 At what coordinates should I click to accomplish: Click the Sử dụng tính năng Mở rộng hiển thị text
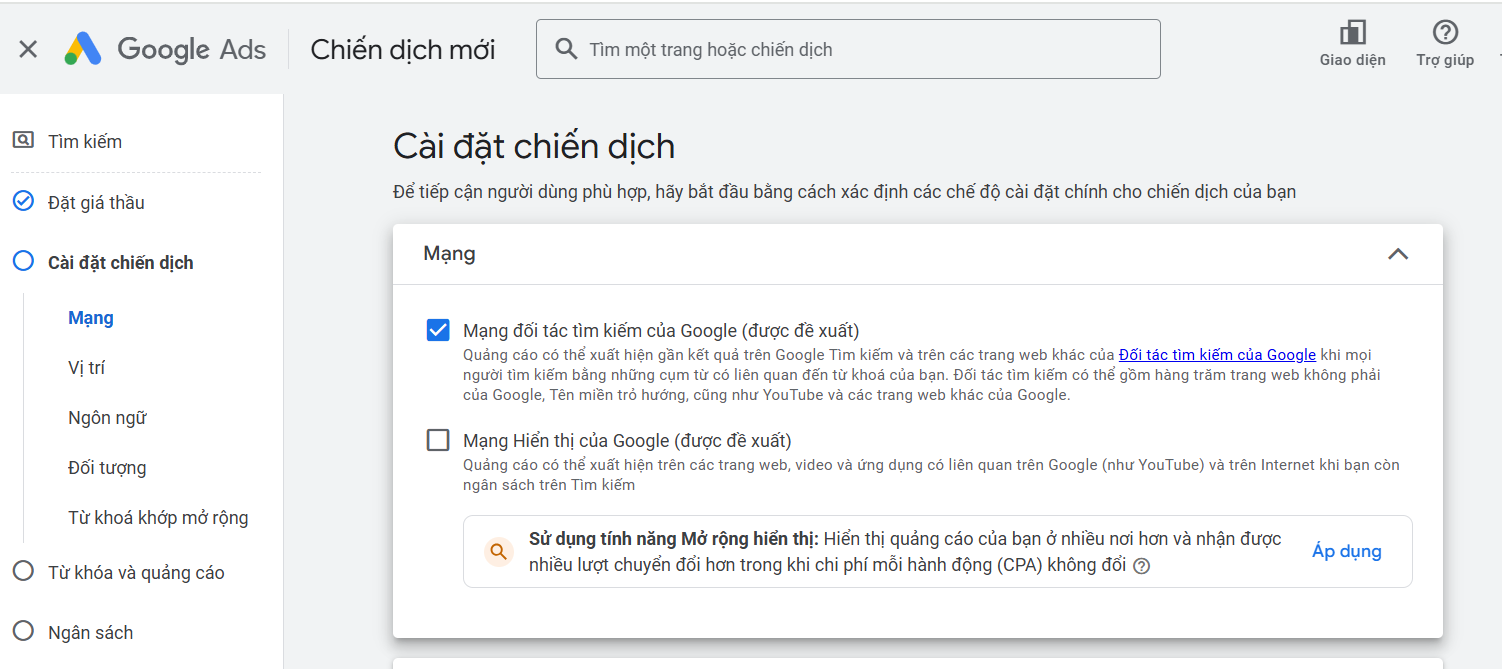click(674, 540)
